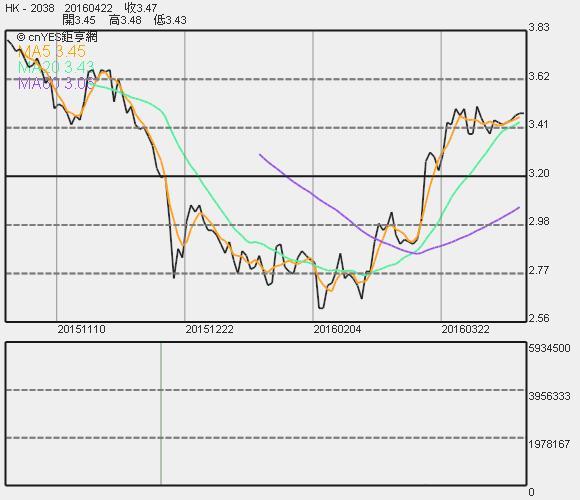Click the 3.41 price axis label
Image resolution: width=580 pixels, height=500 pixels.
(x=539, y=125)
